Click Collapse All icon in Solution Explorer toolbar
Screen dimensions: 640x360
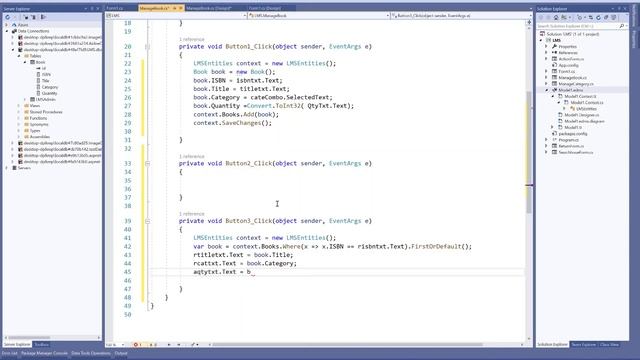click(606, 18)
